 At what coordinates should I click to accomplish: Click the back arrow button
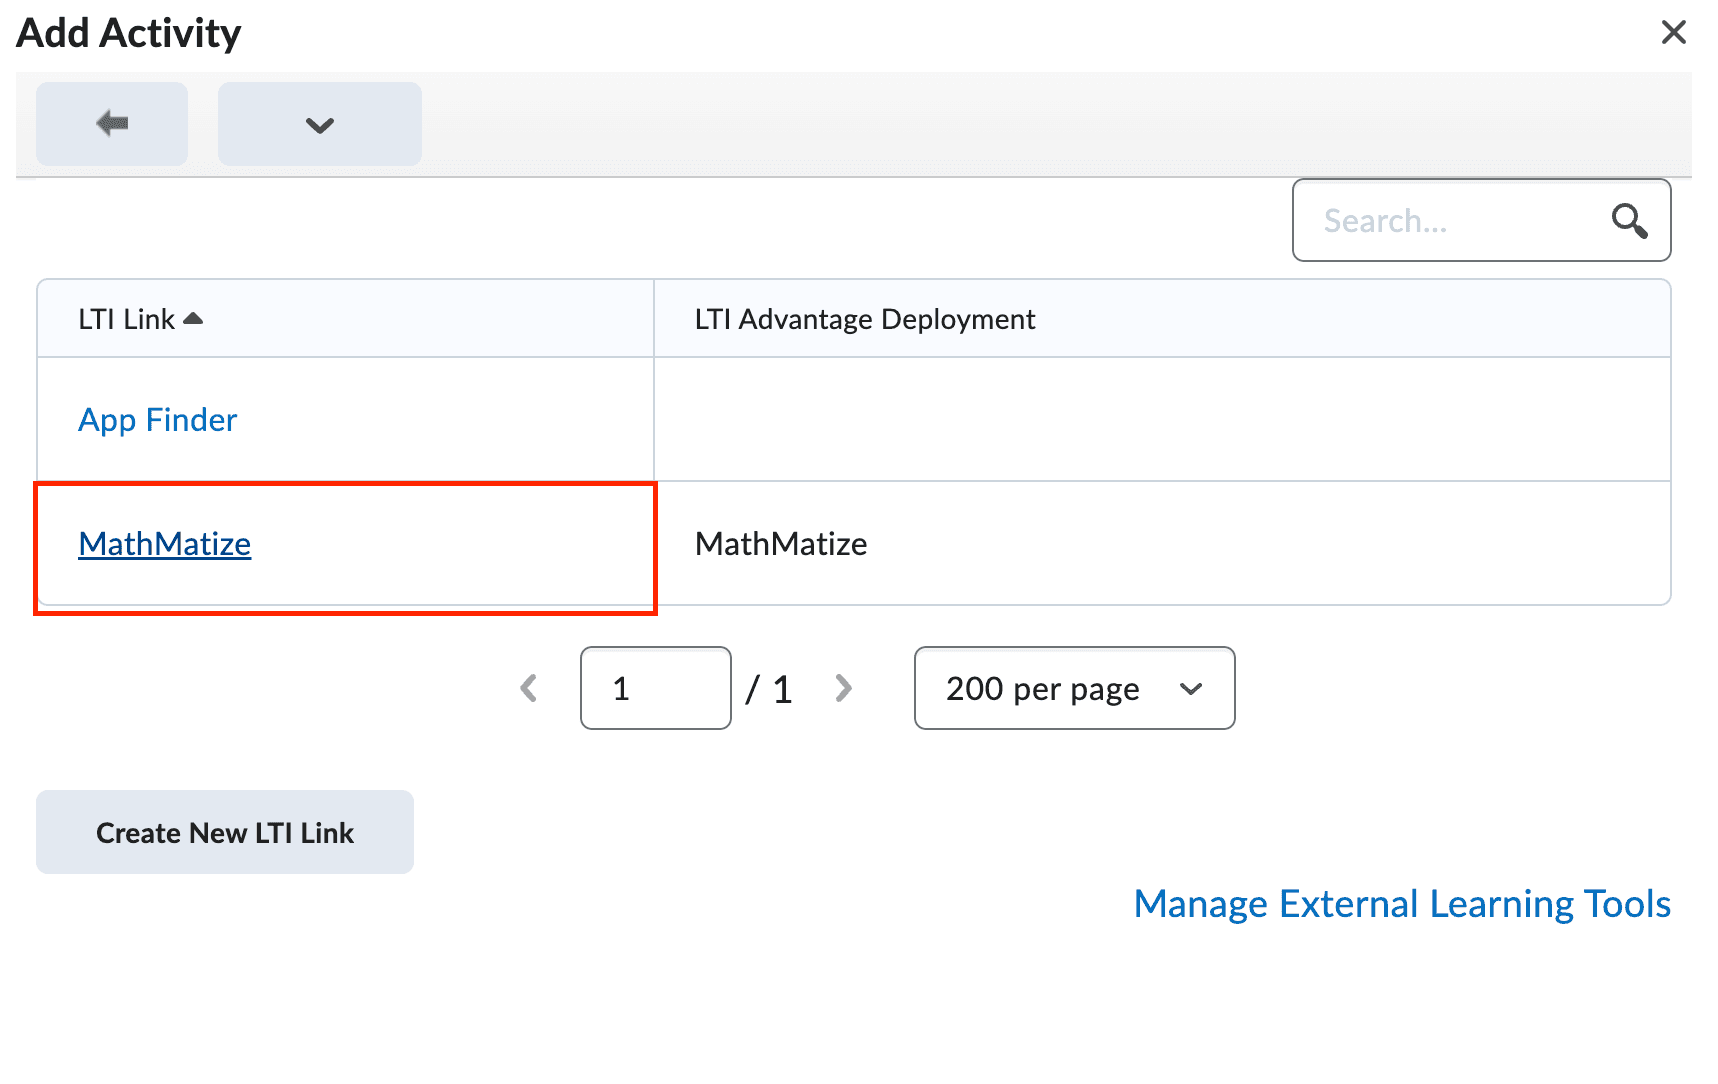click(x=112, y=124)
